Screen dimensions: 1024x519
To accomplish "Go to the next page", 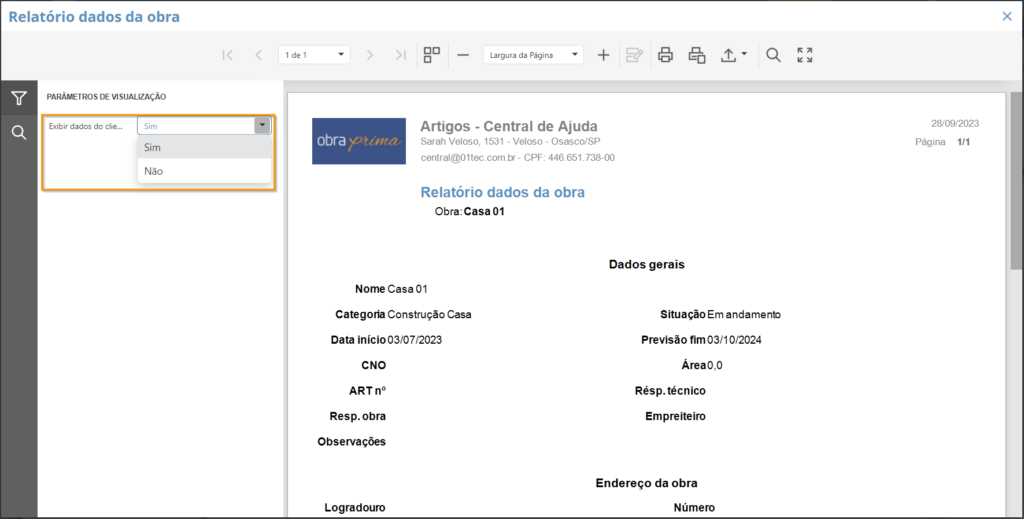I will click(x=370, y=55).
